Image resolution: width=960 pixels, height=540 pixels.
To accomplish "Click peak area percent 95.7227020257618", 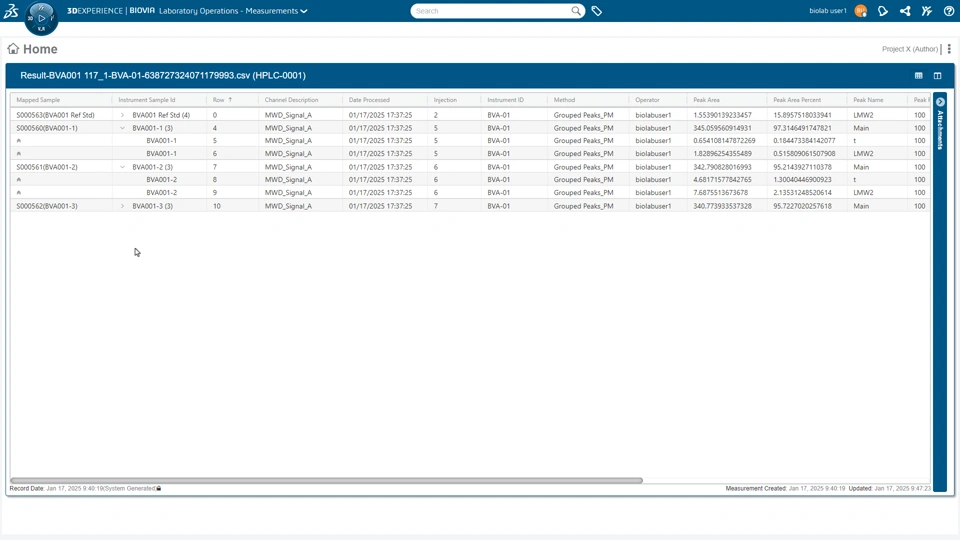I will tap(802, 206).
